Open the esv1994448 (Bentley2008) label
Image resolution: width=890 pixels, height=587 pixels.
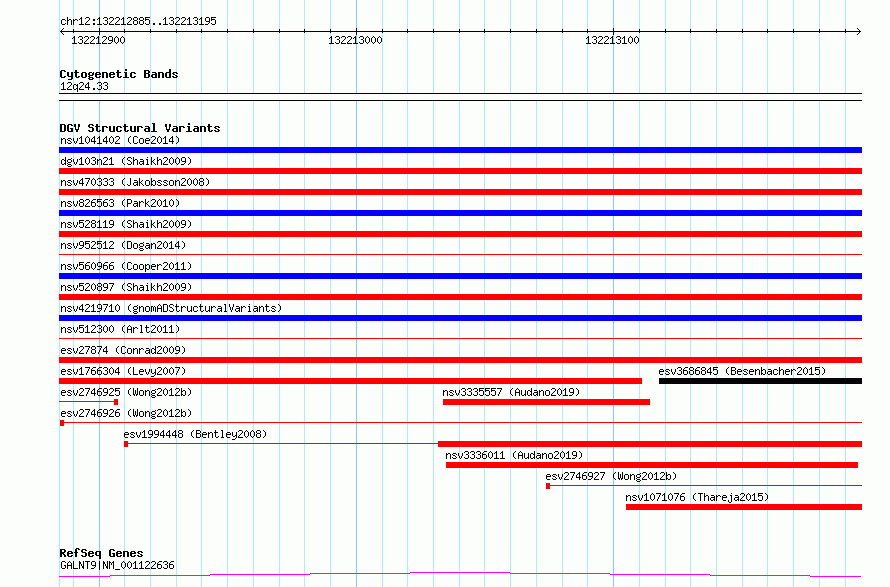click(x=195, y=434)
